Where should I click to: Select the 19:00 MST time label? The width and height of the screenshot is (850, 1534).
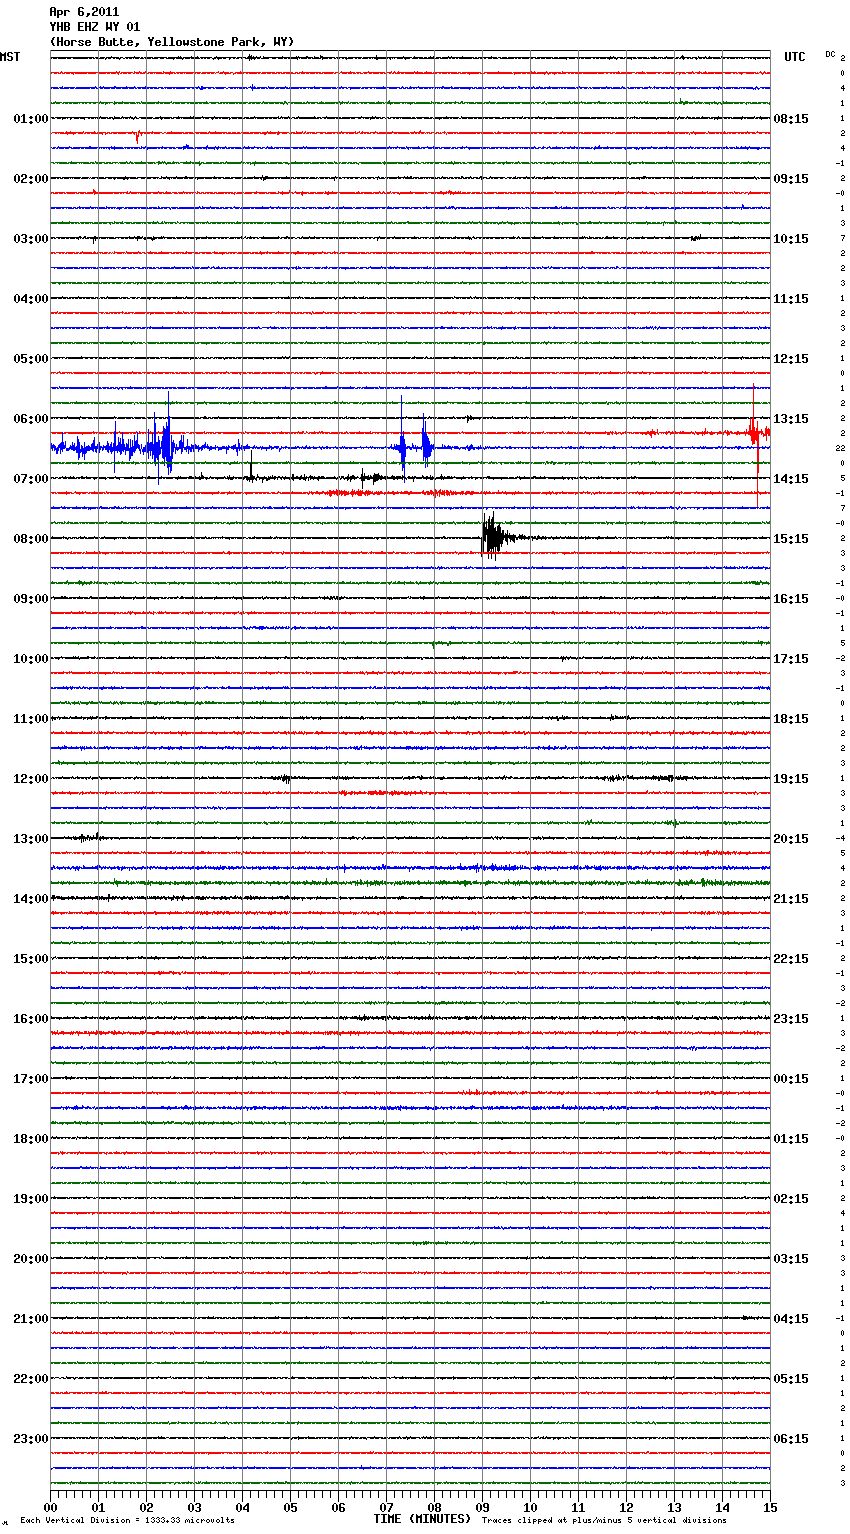pos(31,1199)
